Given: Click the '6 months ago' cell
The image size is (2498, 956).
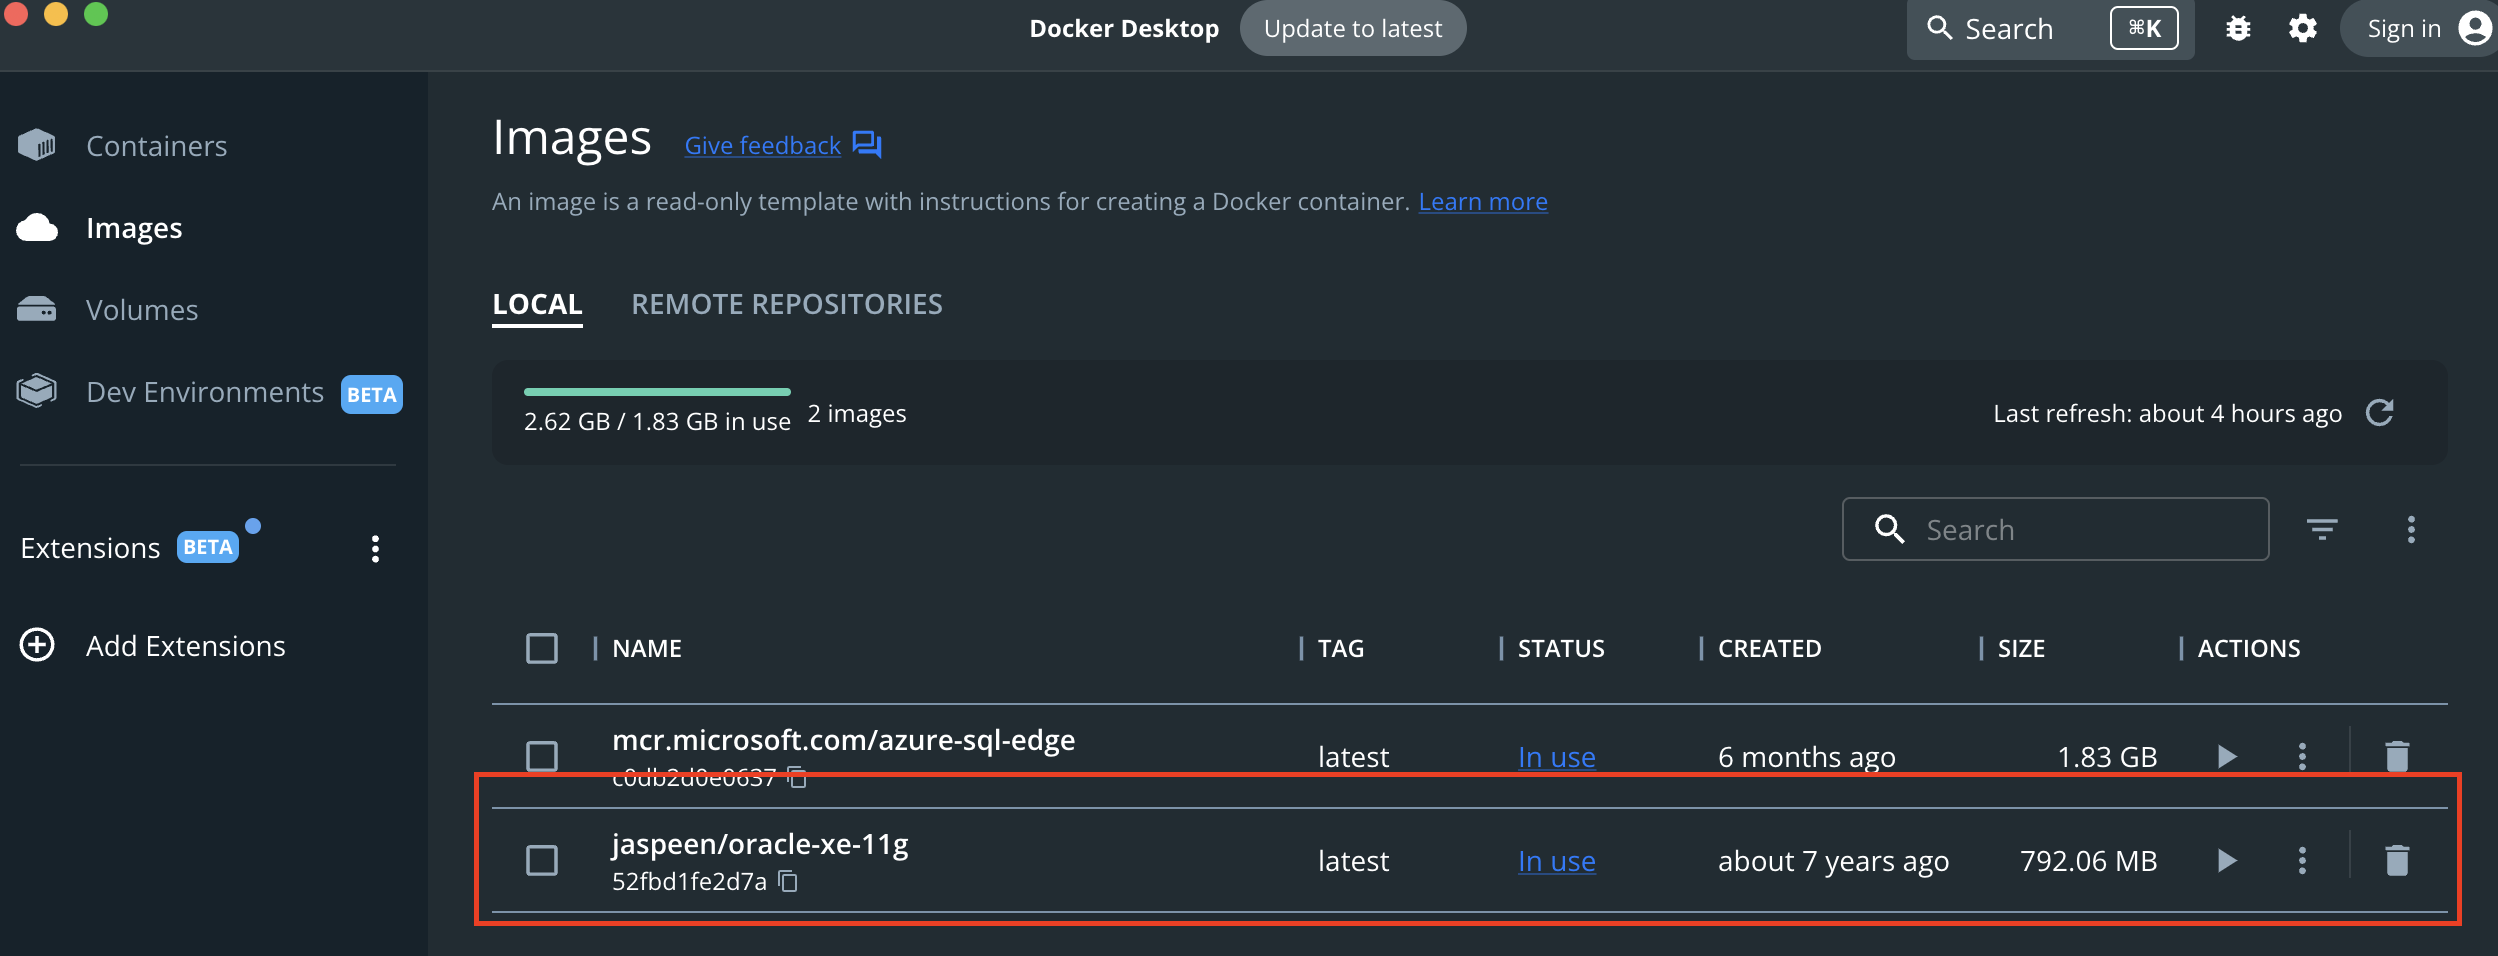Looking at the screenshot, I should (x=1806, y=757).
